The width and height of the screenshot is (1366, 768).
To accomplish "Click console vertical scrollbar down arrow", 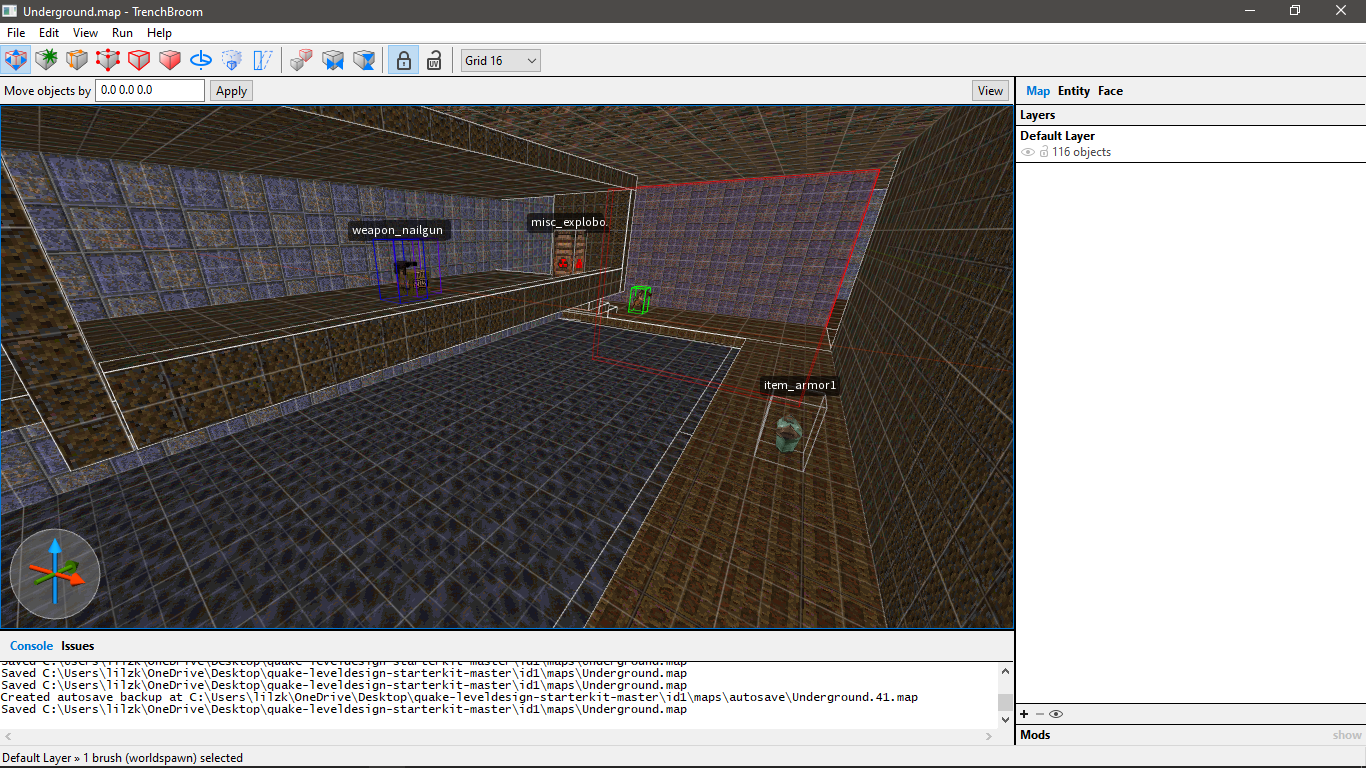I will pos(1006,719).
